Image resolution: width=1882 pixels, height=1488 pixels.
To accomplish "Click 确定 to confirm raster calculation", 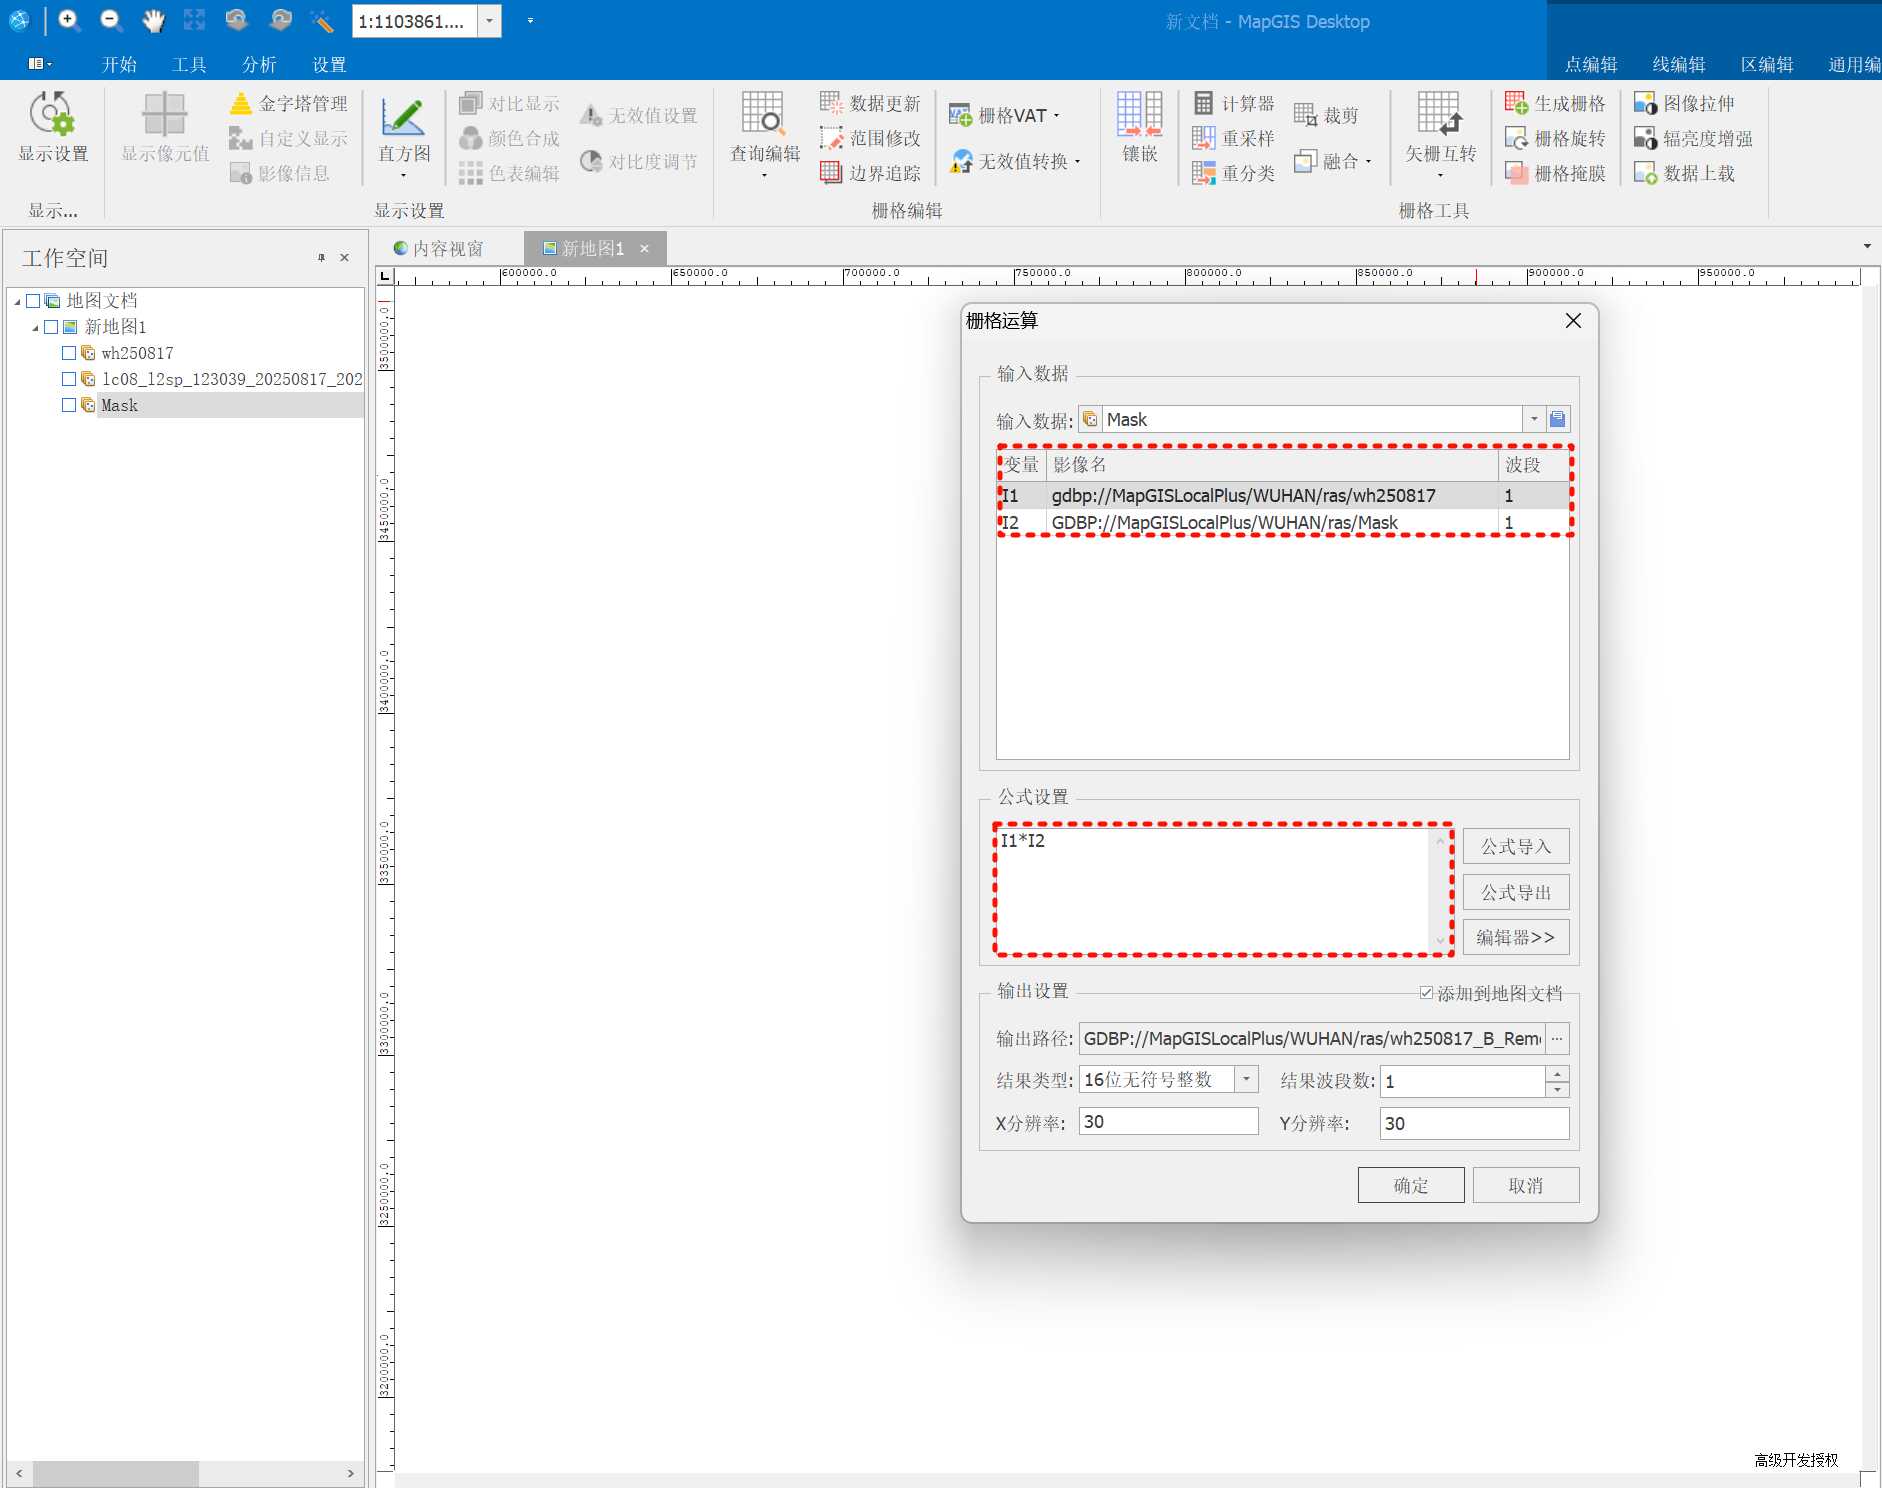I will tap(1411, 1185).
